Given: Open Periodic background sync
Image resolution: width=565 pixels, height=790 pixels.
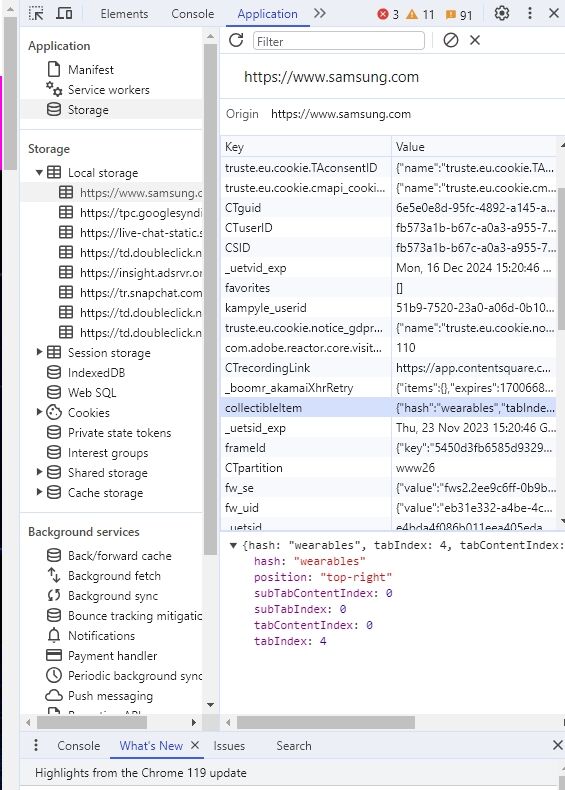Looking at the screenshot, I should point(135,676).
